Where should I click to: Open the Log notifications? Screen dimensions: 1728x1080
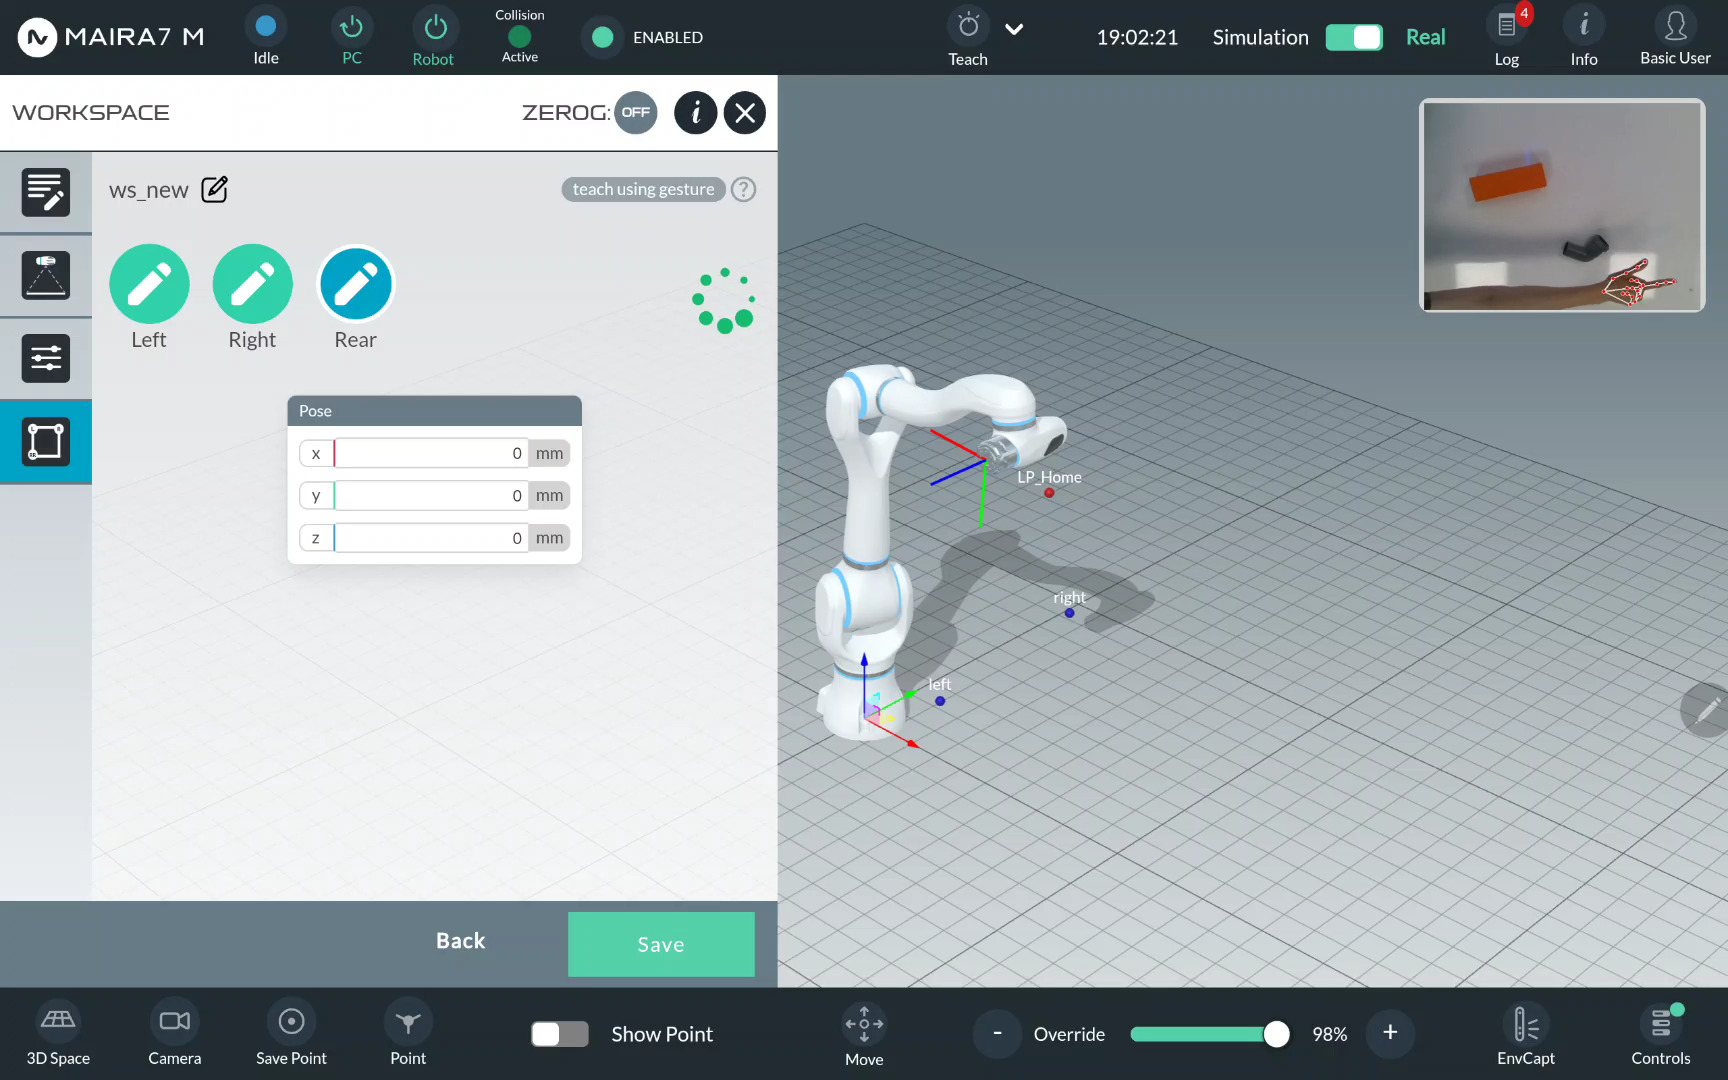click(1507, 26)
